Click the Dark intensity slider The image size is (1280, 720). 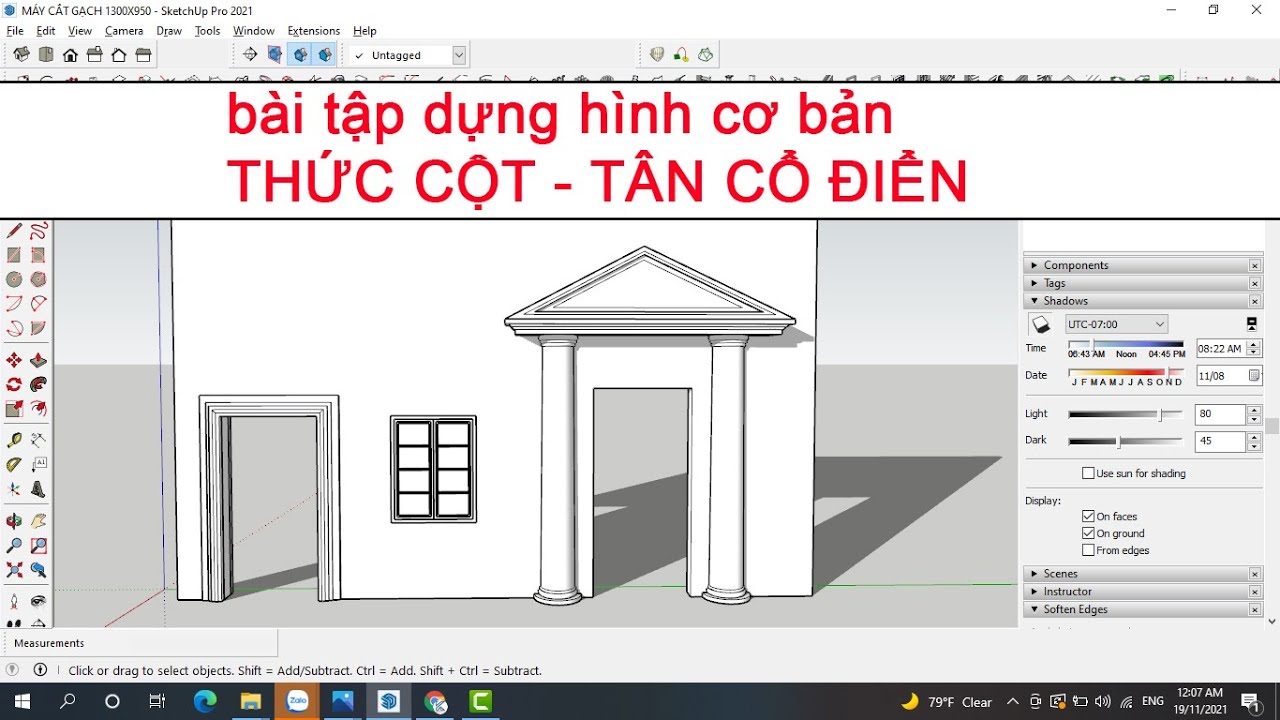click(x=1125, y=441)
